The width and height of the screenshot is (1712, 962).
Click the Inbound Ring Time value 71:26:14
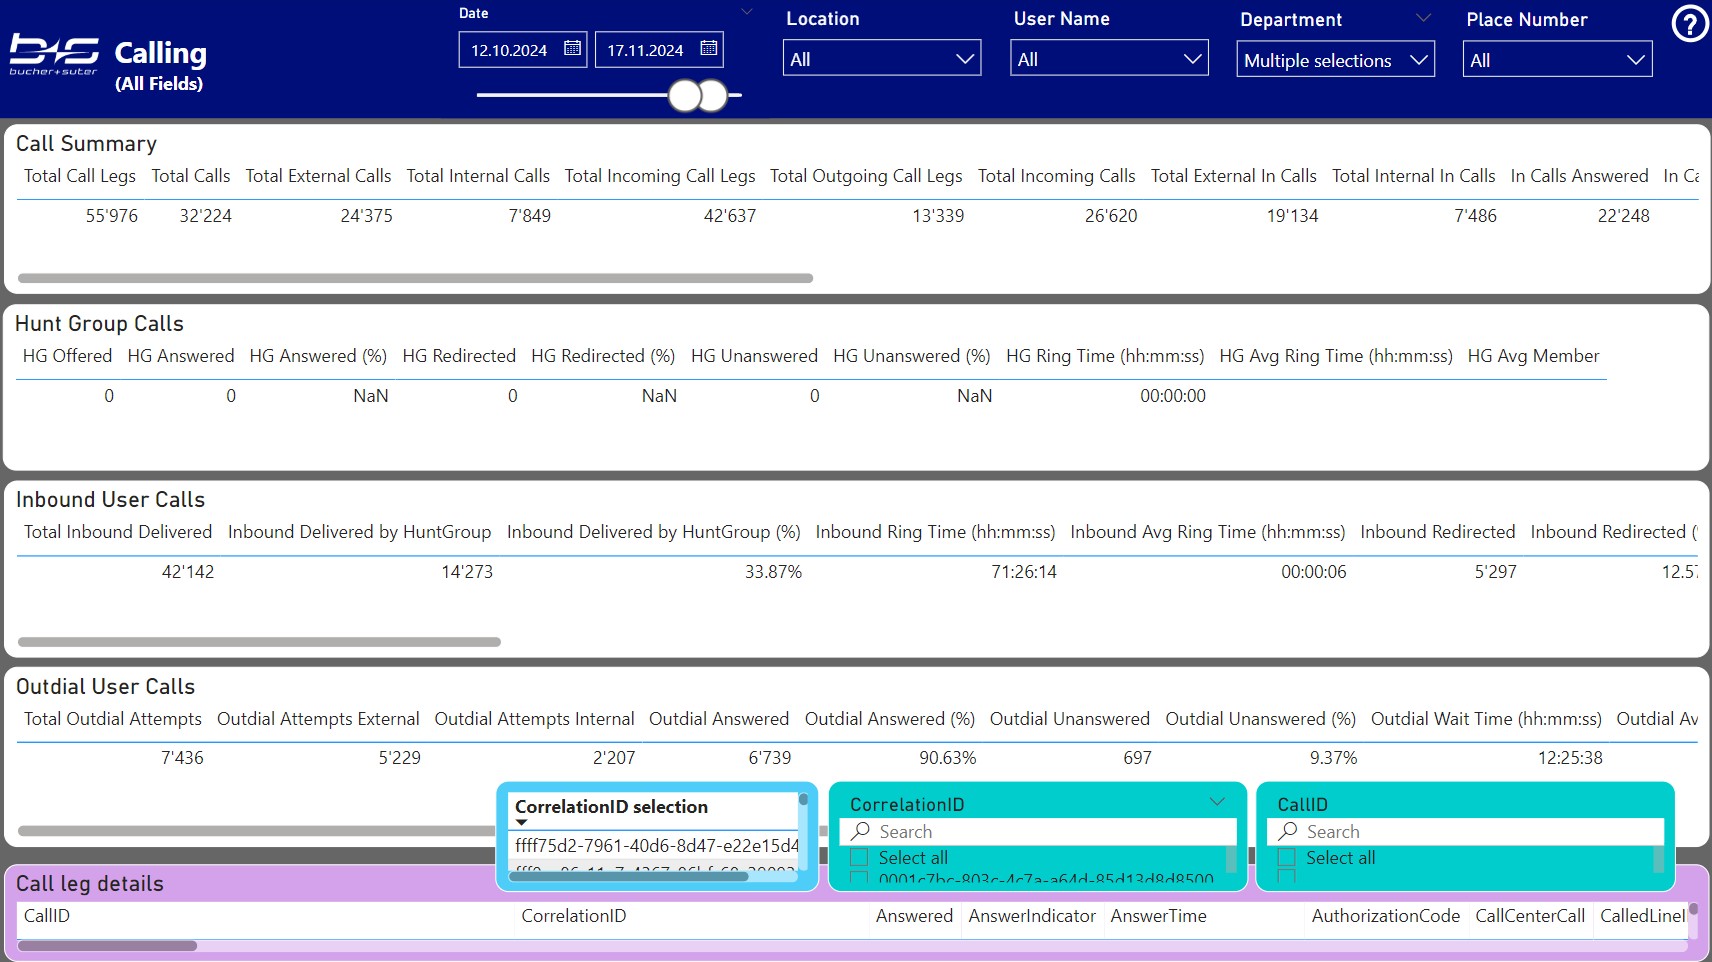point(1024,572)
